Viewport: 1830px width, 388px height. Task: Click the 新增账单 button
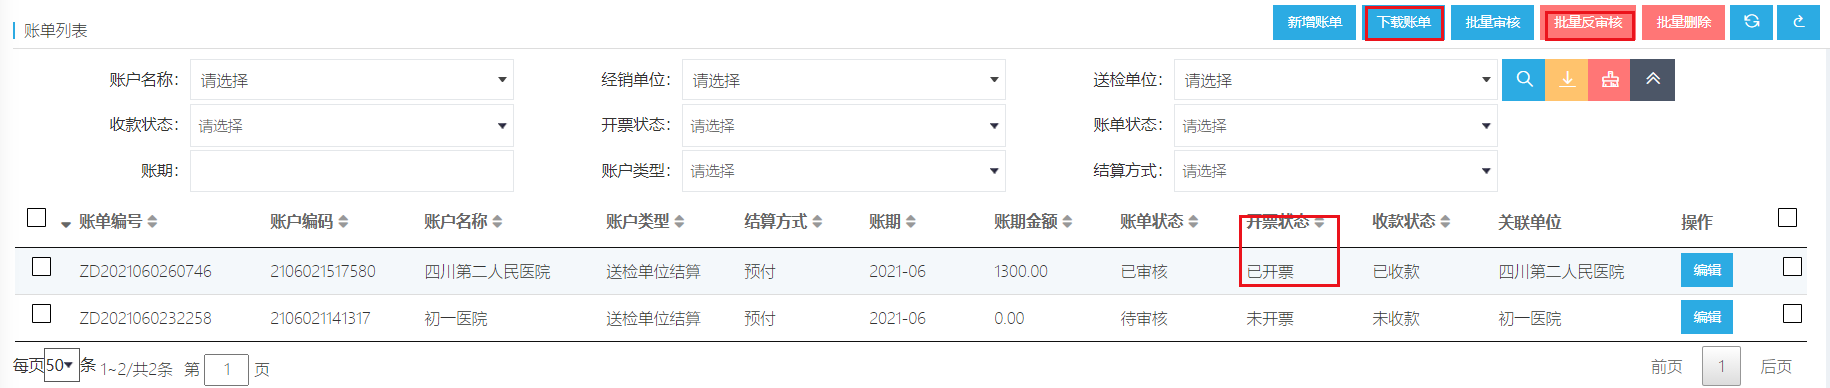(1314, 22)
